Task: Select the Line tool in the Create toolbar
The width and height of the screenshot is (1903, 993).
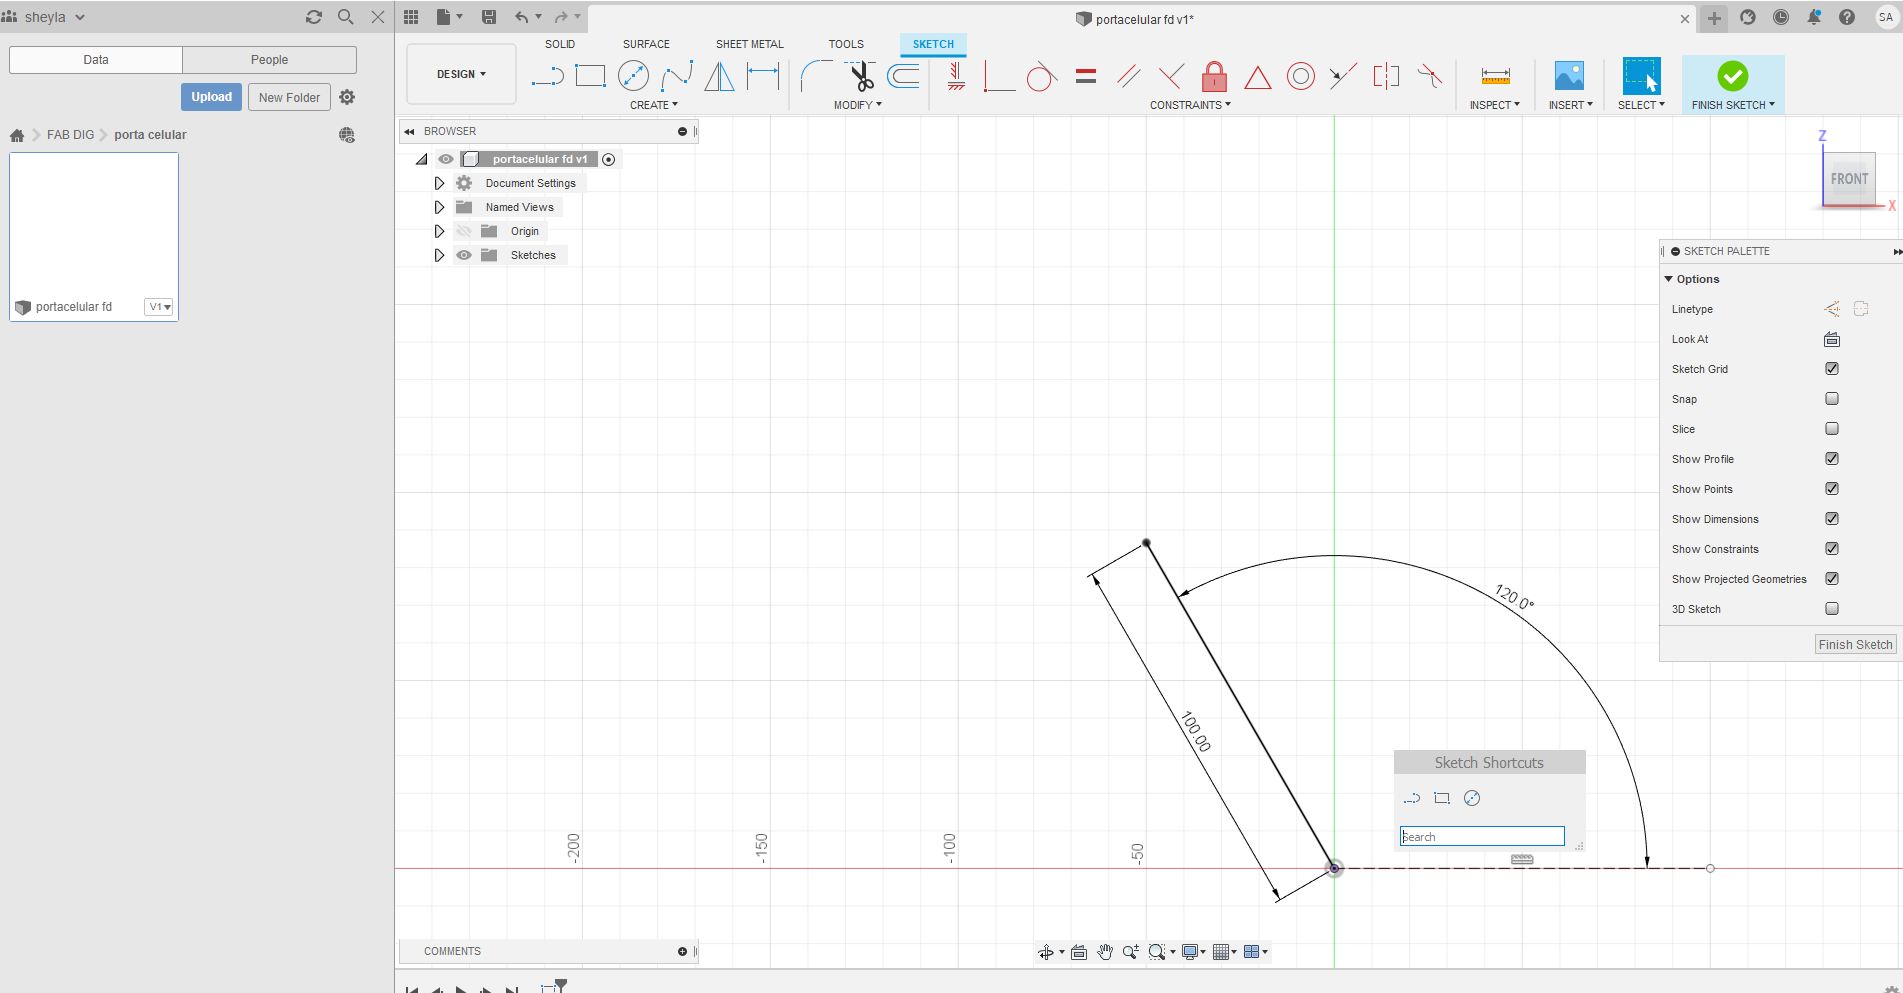Action: (x=547, y=76)
